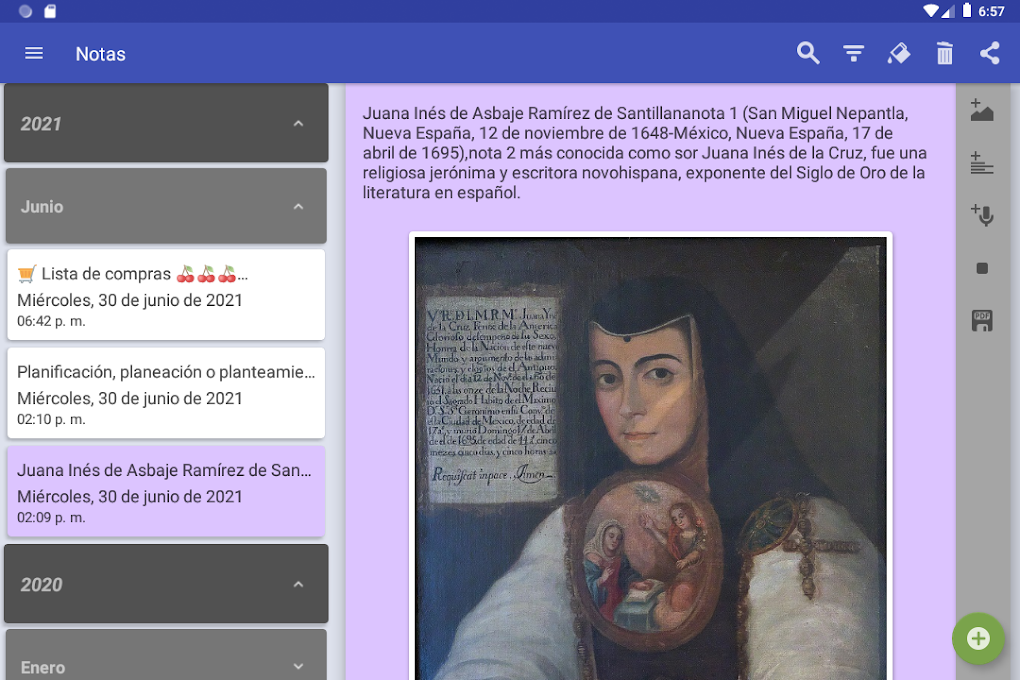Open the Lista de compras note
1020x680 pixels.
coord(166,295)
